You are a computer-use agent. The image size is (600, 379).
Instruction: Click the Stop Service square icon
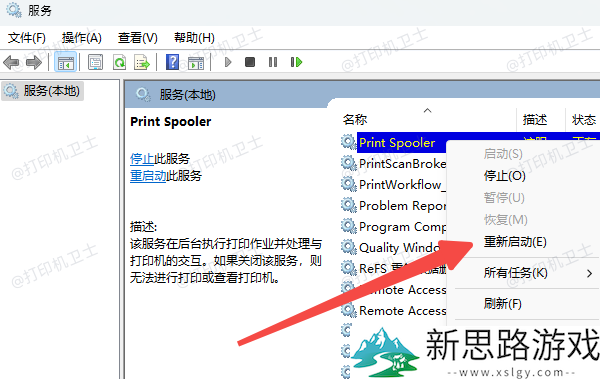click(x=250, y=62)
